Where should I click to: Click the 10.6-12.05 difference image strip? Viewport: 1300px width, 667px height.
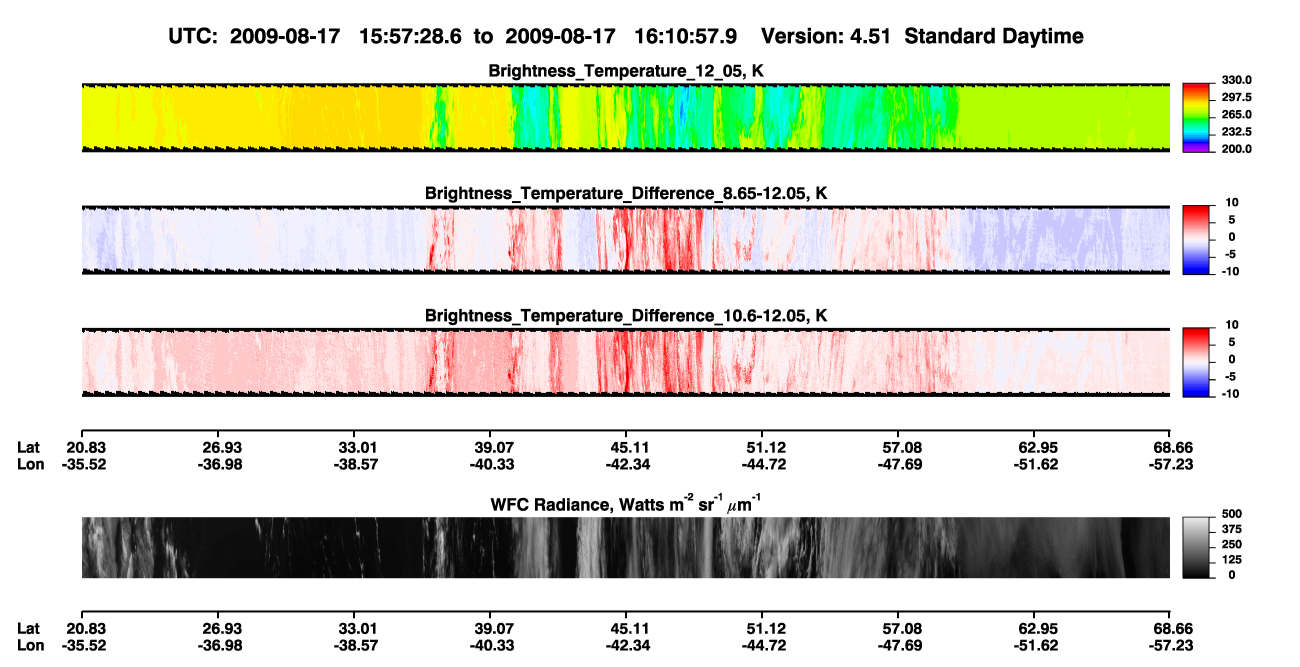click(x=626, y=363)
